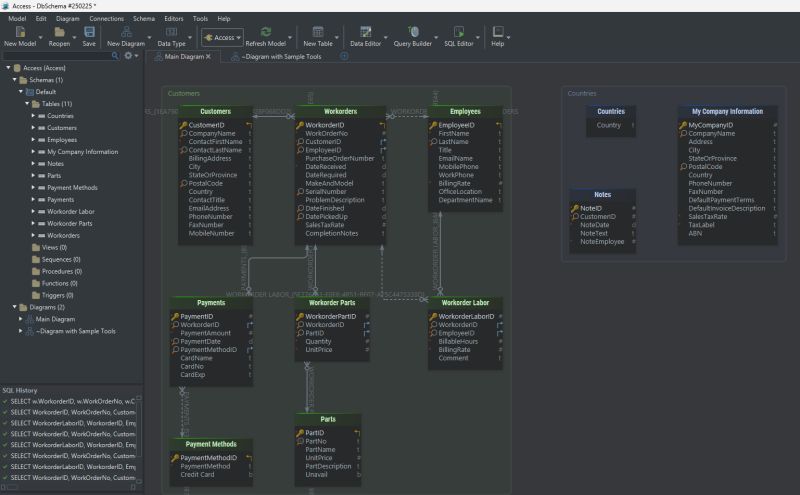Select Employees table in the tree

(62, 140)
